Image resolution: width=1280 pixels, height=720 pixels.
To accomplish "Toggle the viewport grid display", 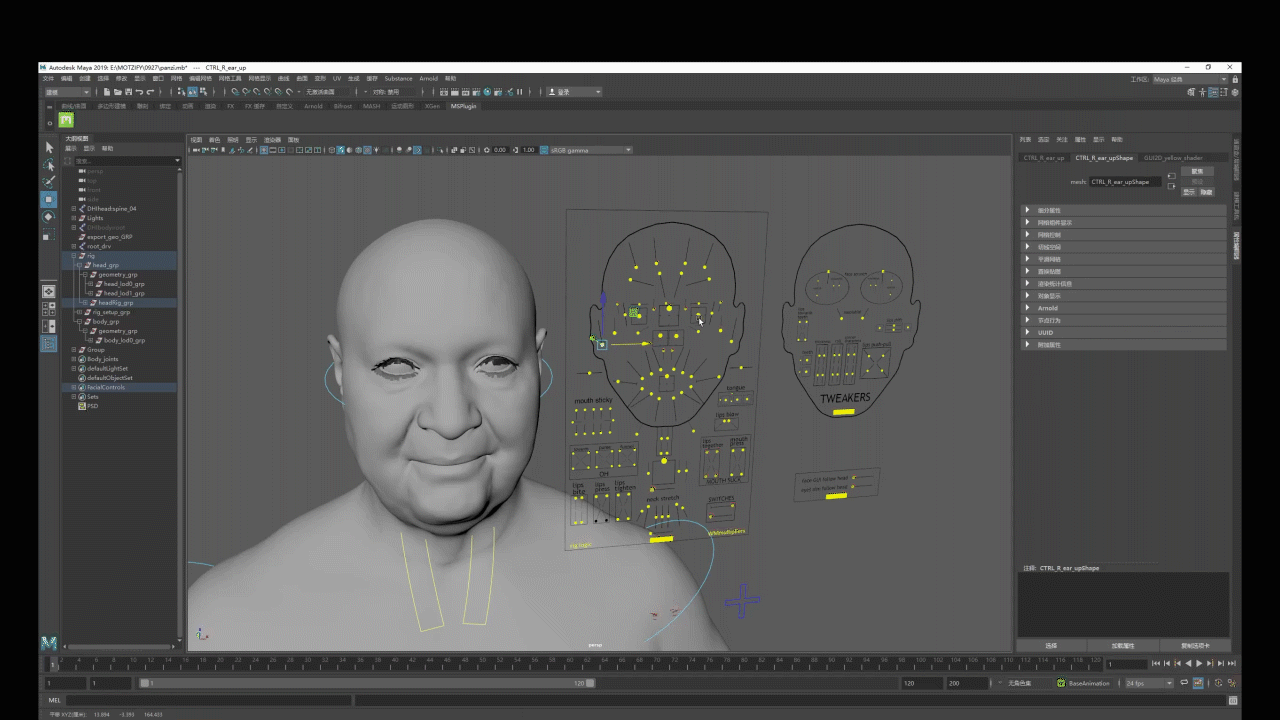I will (x=263, y=150).
